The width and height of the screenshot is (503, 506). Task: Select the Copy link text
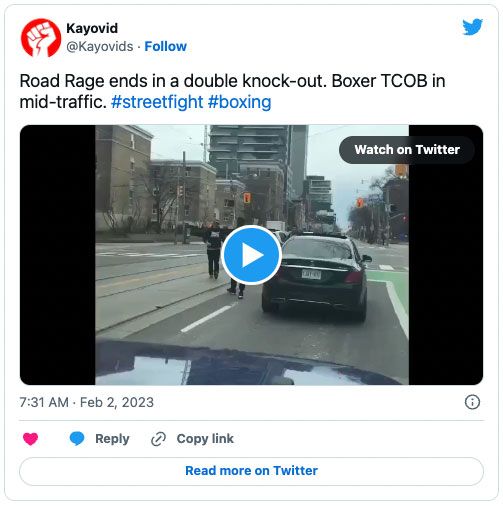(x=205, y=439)
